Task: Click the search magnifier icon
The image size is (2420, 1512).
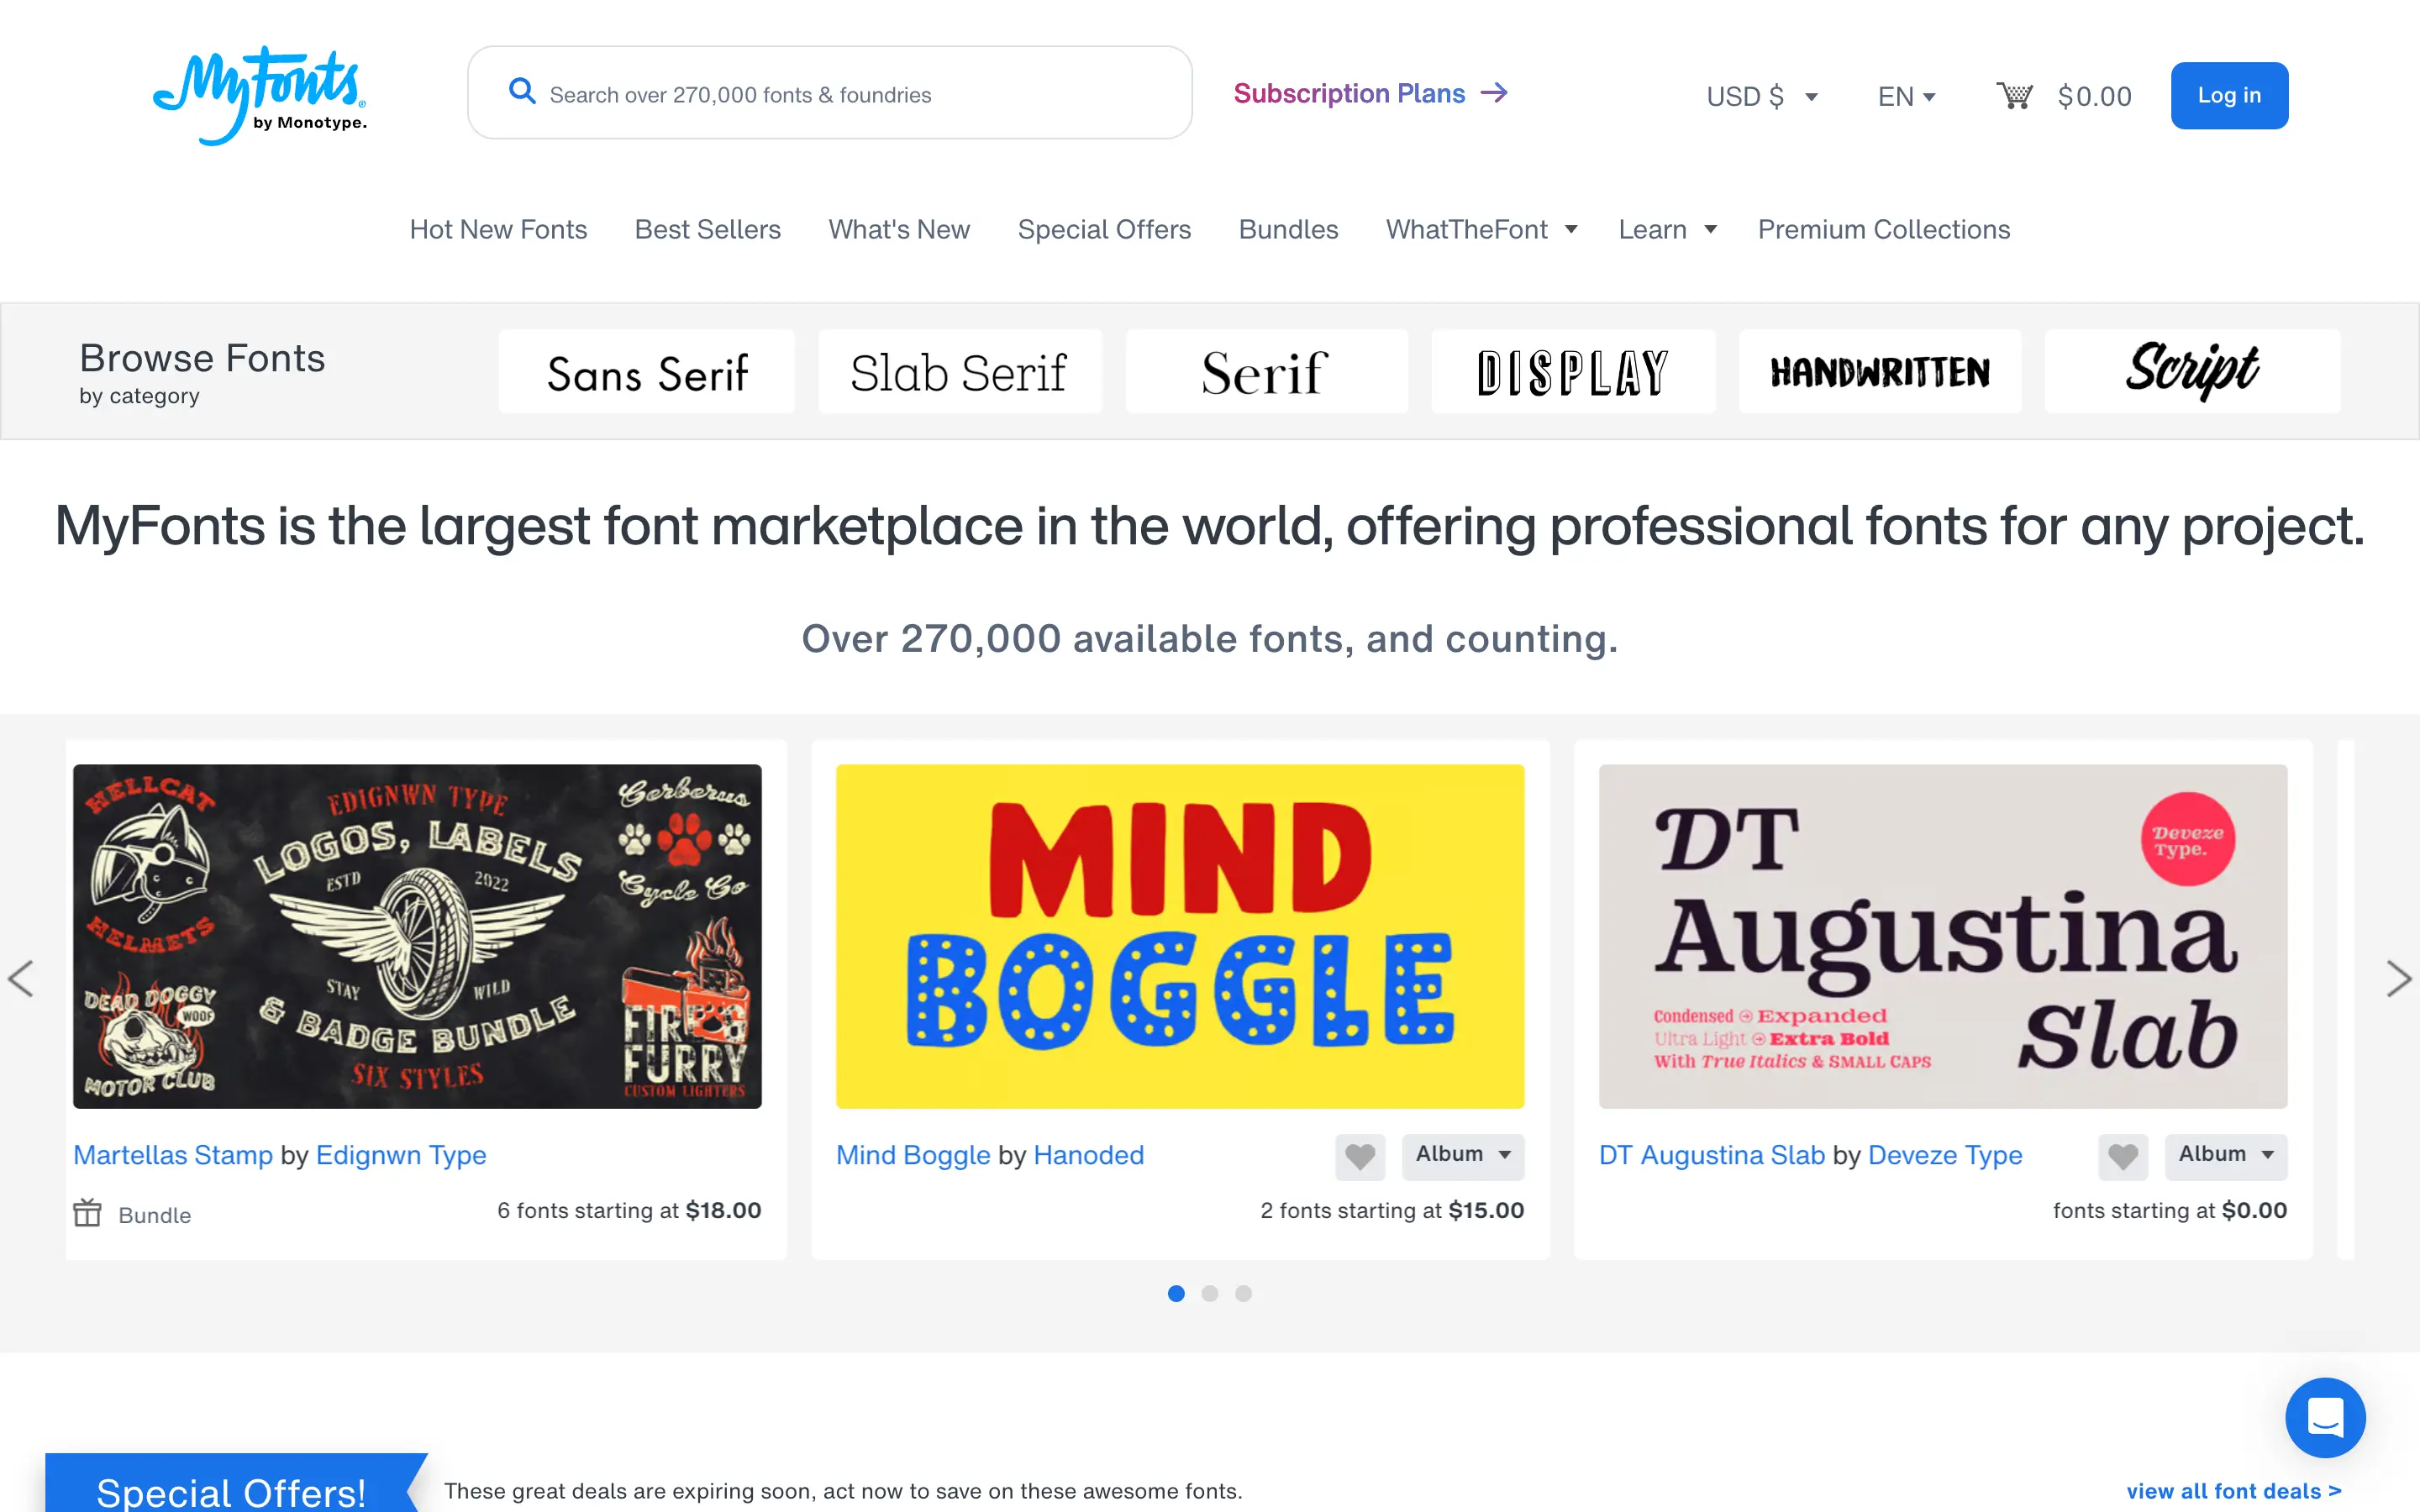Action: tap(522, 92)
